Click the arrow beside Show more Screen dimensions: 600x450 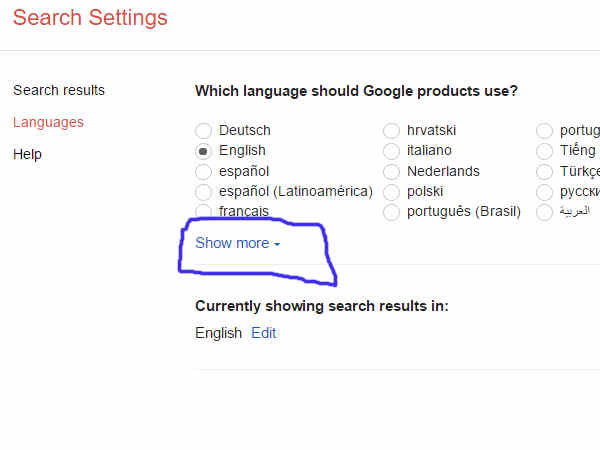[x=277, y=244]
